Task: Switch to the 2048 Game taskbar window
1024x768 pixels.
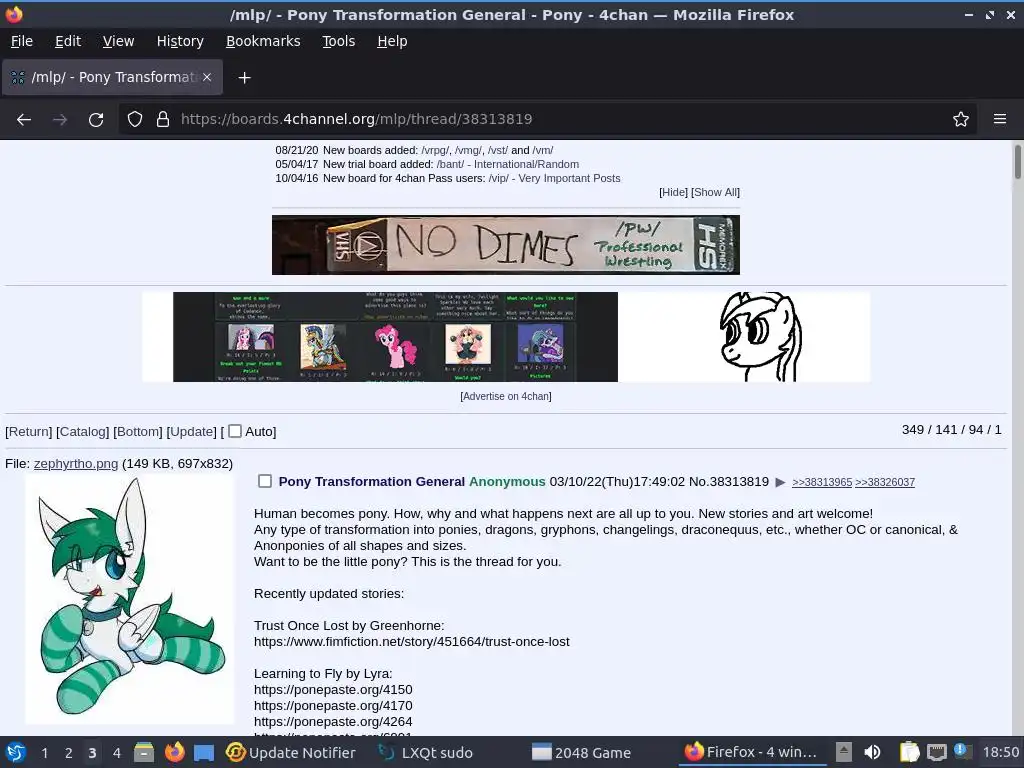Action: 581,752
